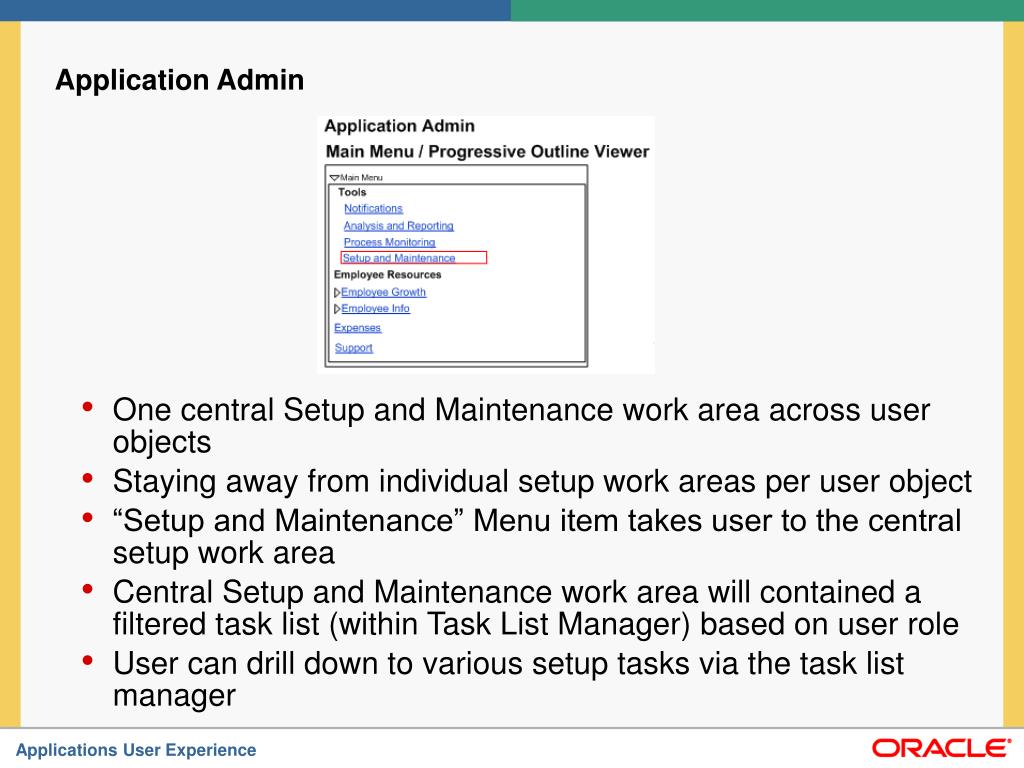The image size is (1024, 768).
Task: Click the Applications User Experience footer text
Action: tap(136, 750)
